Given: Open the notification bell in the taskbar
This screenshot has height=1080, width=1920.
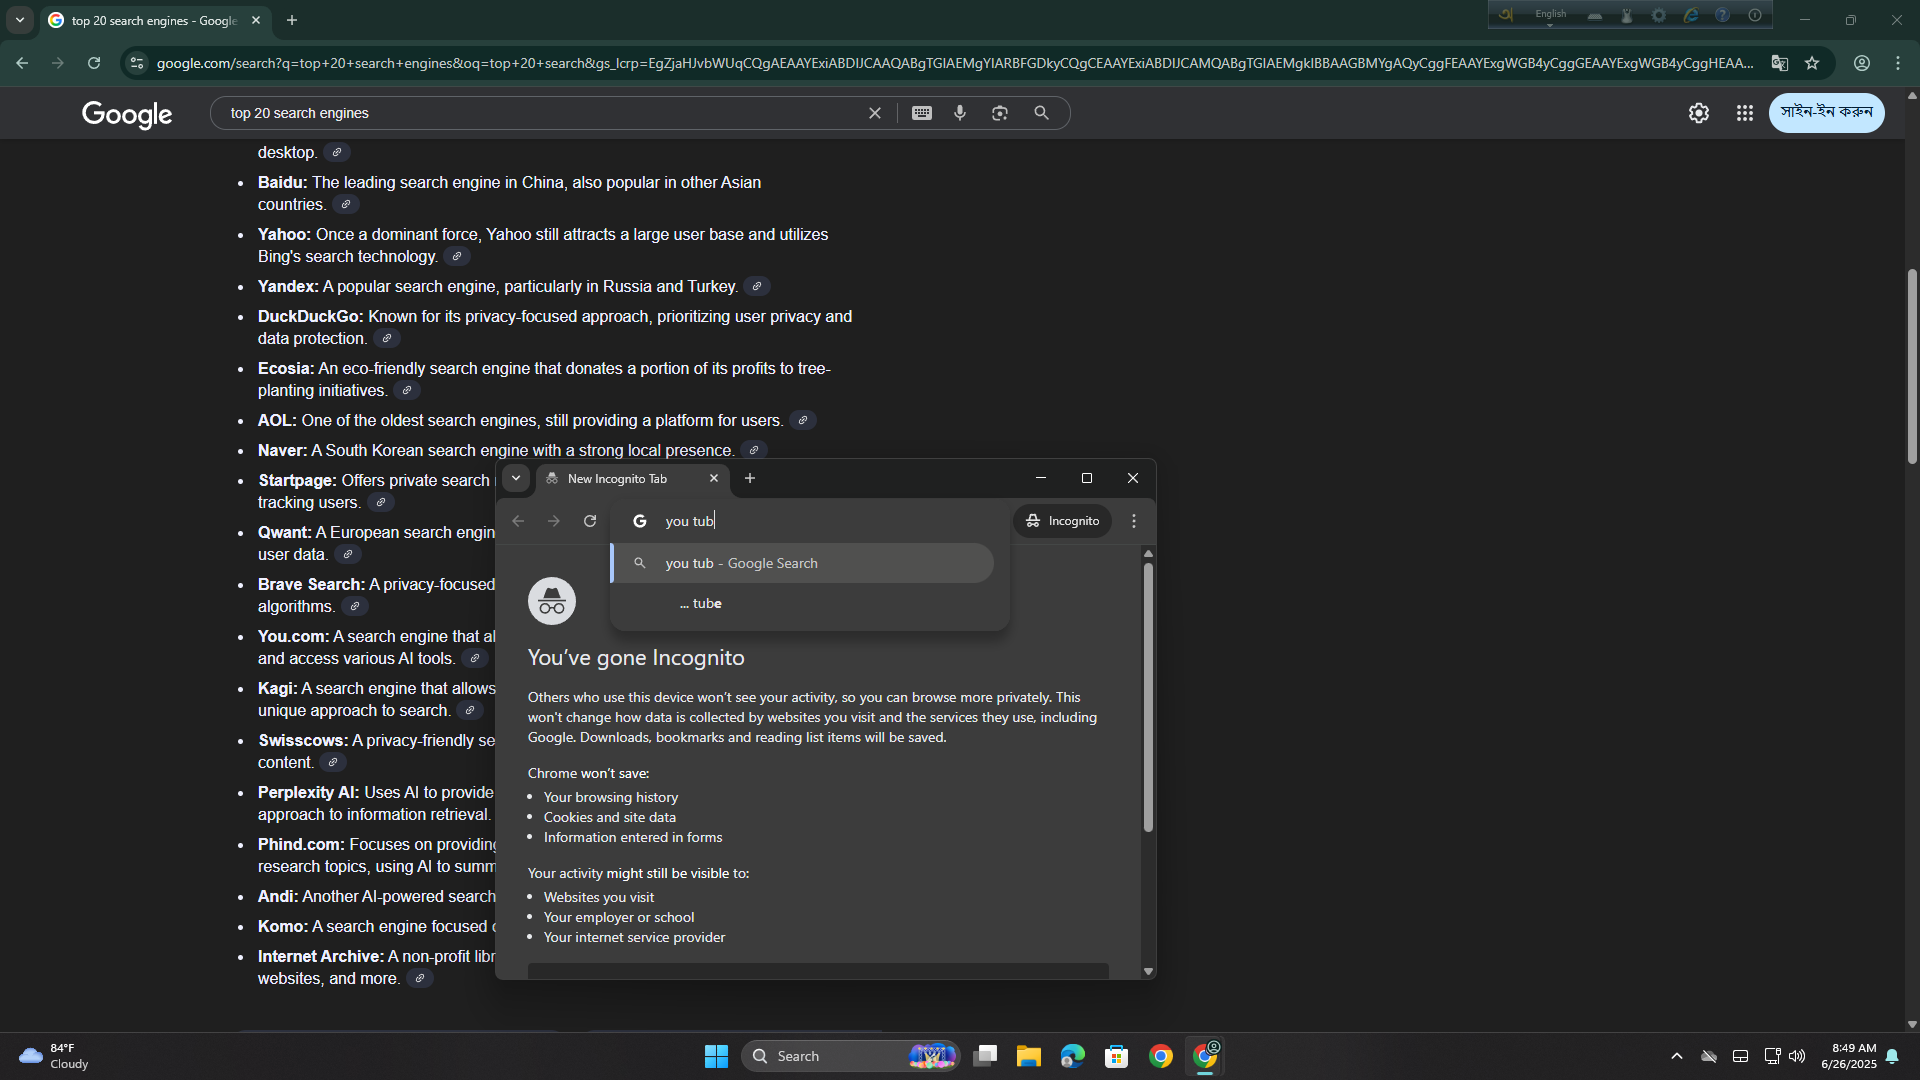Looking at the screenshot, I should click(x=1893, y=1056).
